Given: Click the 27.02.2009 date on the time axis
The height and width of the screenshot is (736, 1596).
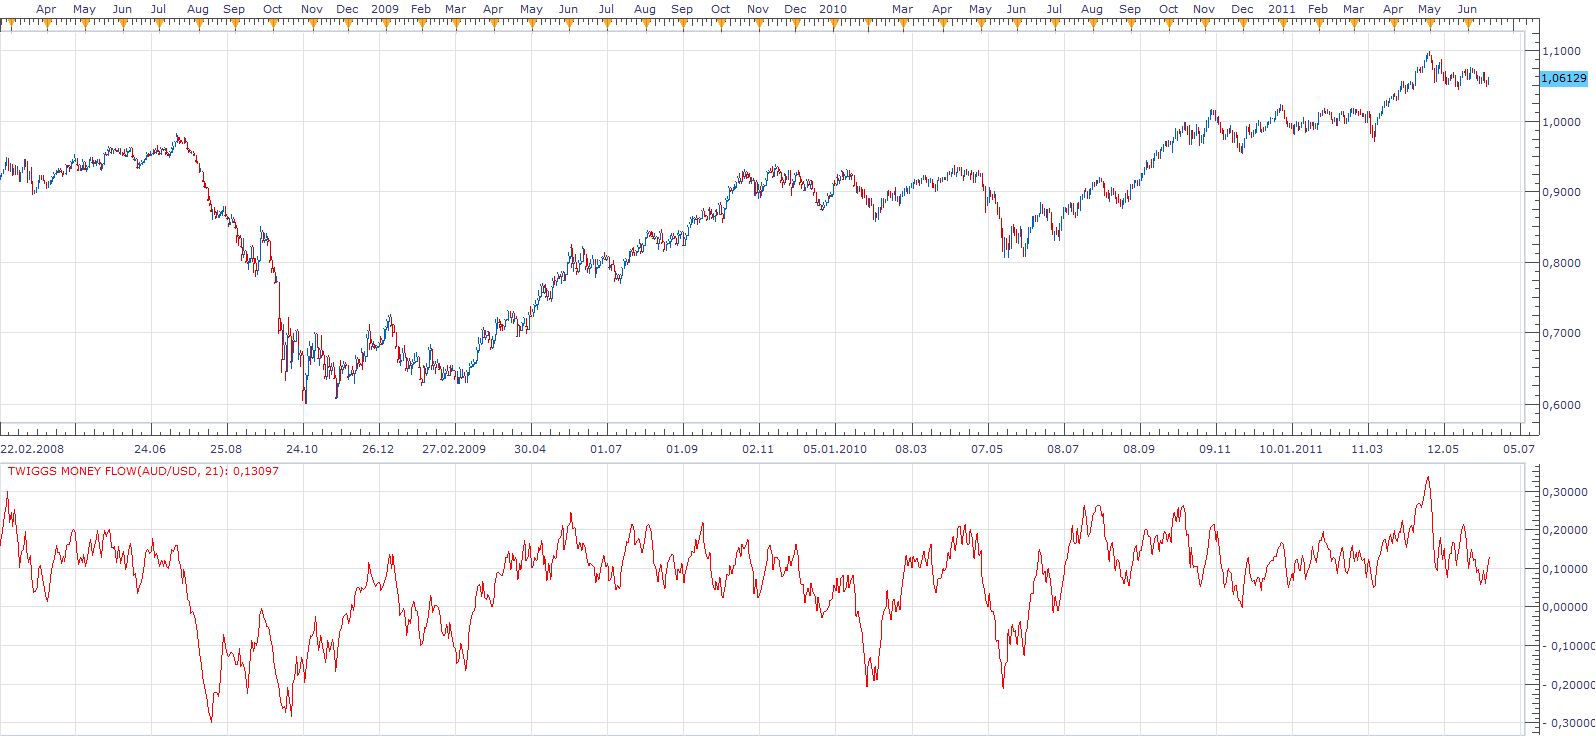Looking at the screenshot, I should click(454, 449).
